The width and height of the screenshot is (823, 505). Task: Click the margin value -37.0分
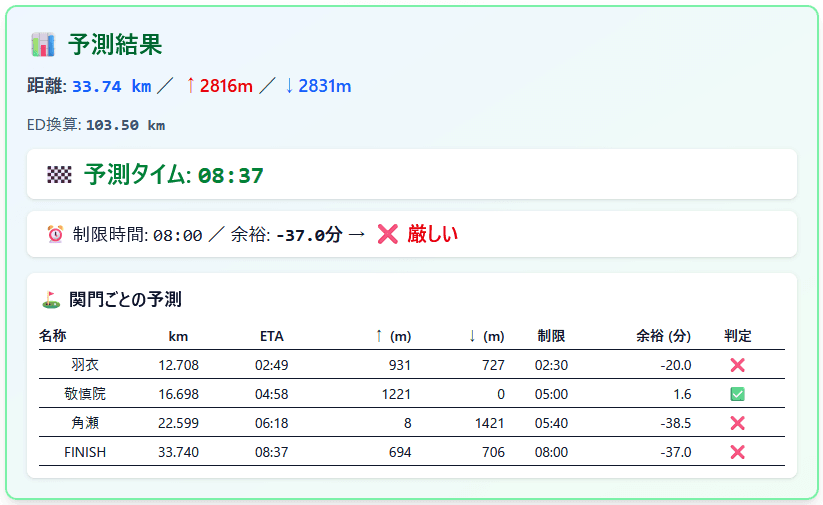pyautogui.click(x=309, y=235)
